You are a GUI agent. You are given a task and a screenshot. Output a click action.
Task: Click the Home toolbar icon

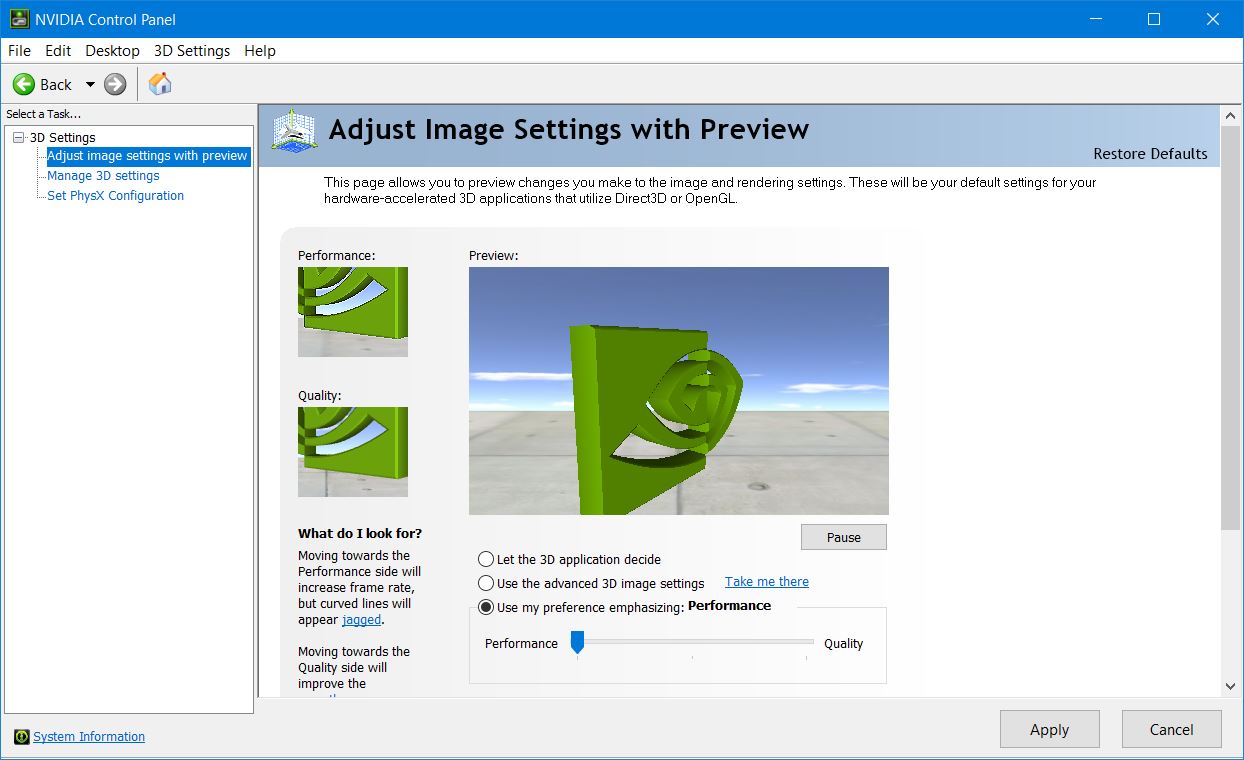tap(158, 84)
